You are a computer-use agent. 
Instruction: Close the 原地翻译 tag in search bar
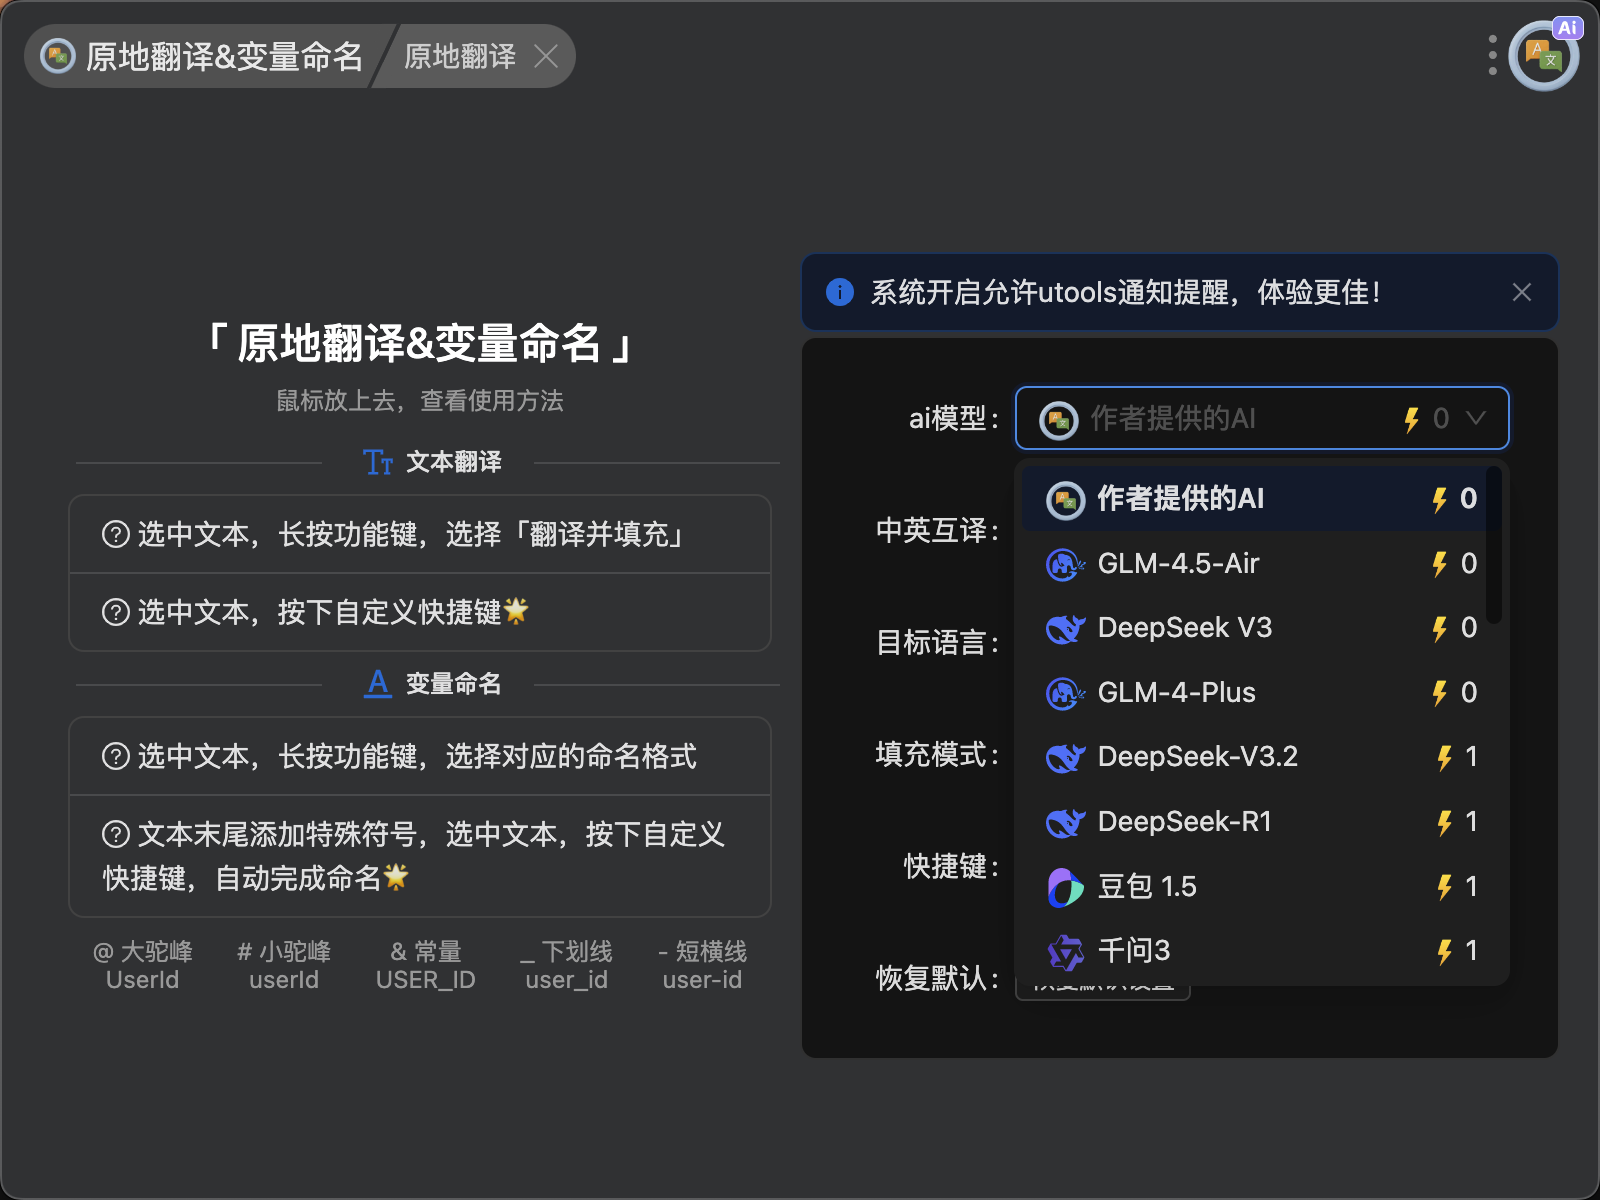point(546,56)
